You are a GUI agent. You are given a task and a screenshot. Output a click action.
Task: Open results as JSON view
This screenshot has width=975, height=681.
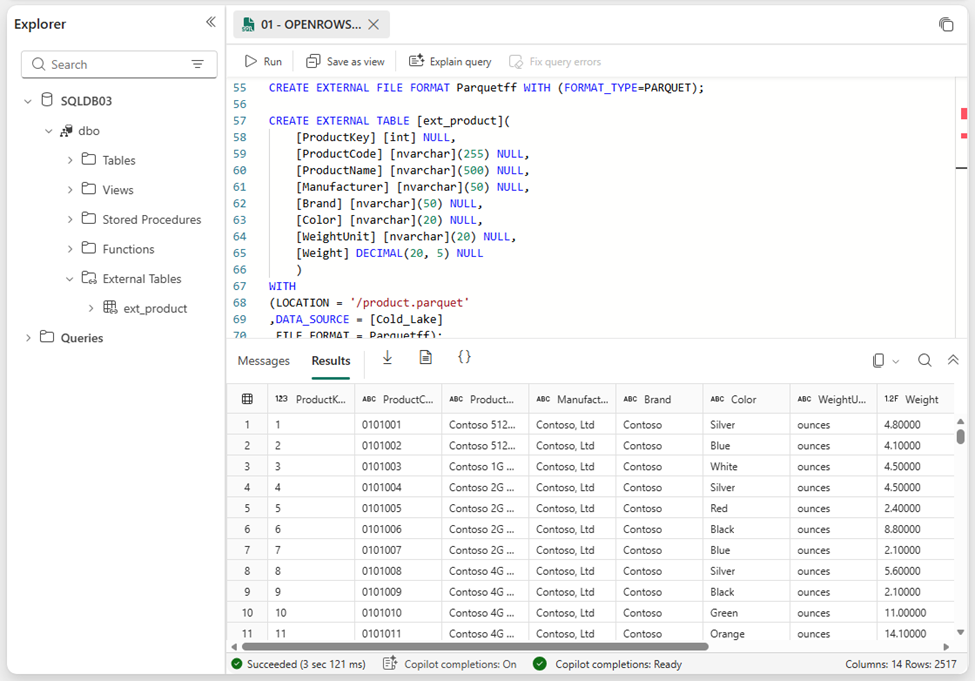[464, 356]
